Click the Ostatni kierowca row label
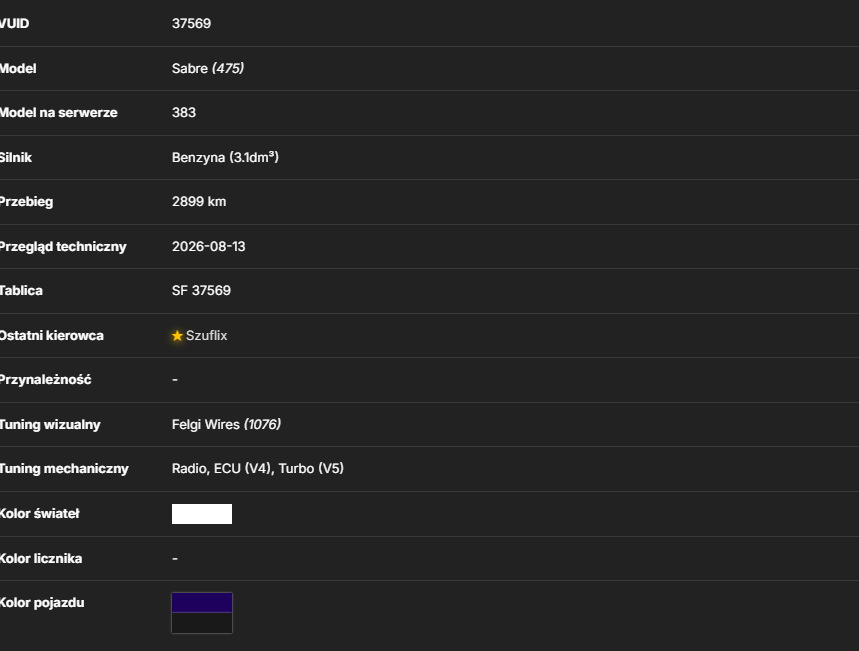 [x=51, y=335]
